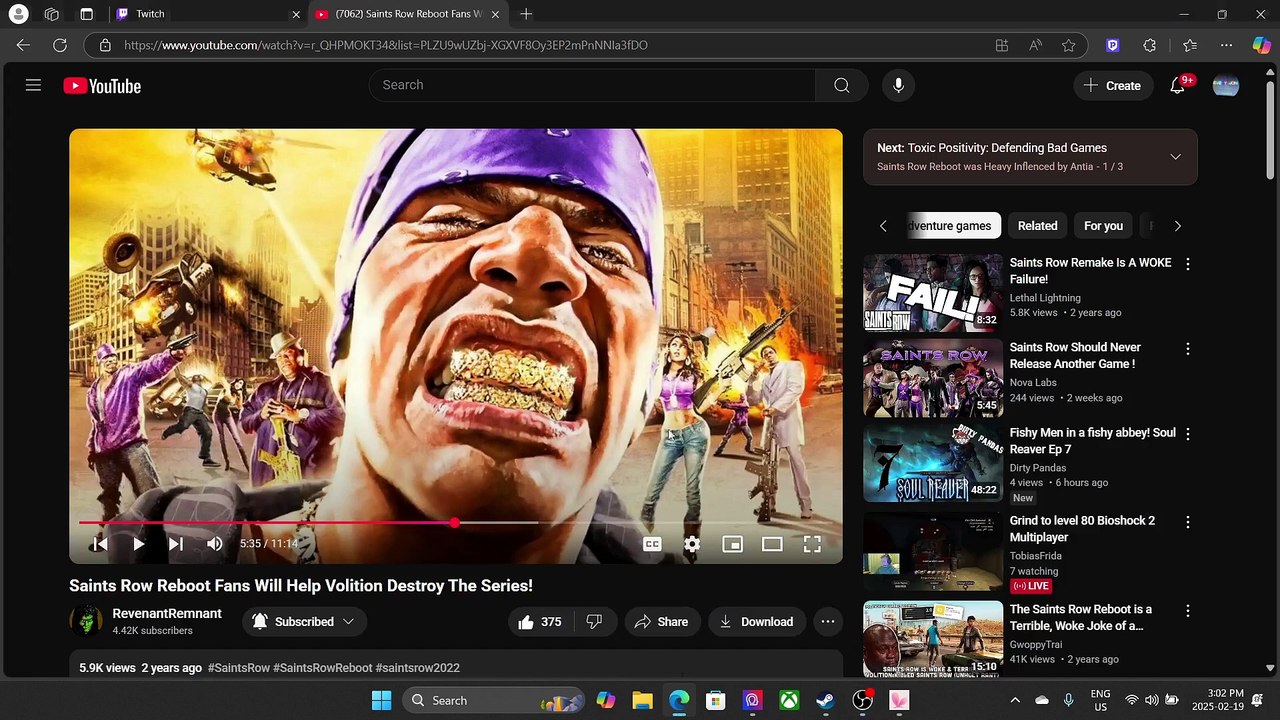Screen dimensions: 1280x720
Task: Open the Soul Reaver Ep 7 thumbnail
Action: coord(933,463)
